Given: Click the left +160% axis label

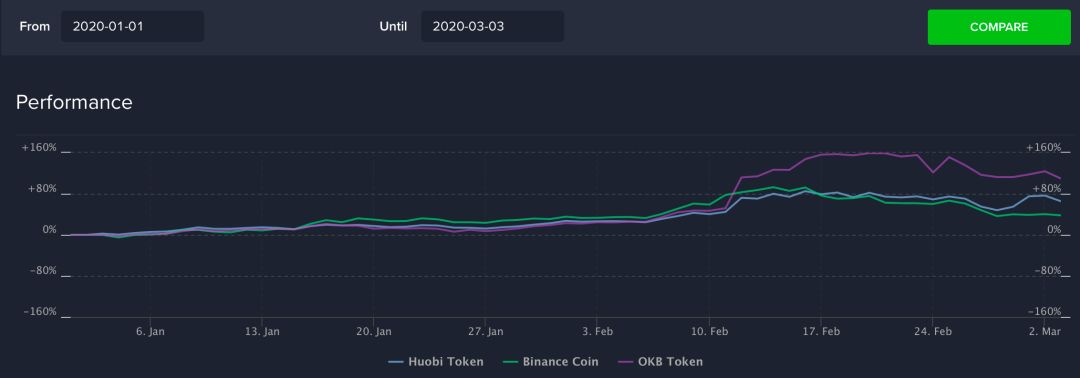Looking at the screenshot, I should click(39, 147).
